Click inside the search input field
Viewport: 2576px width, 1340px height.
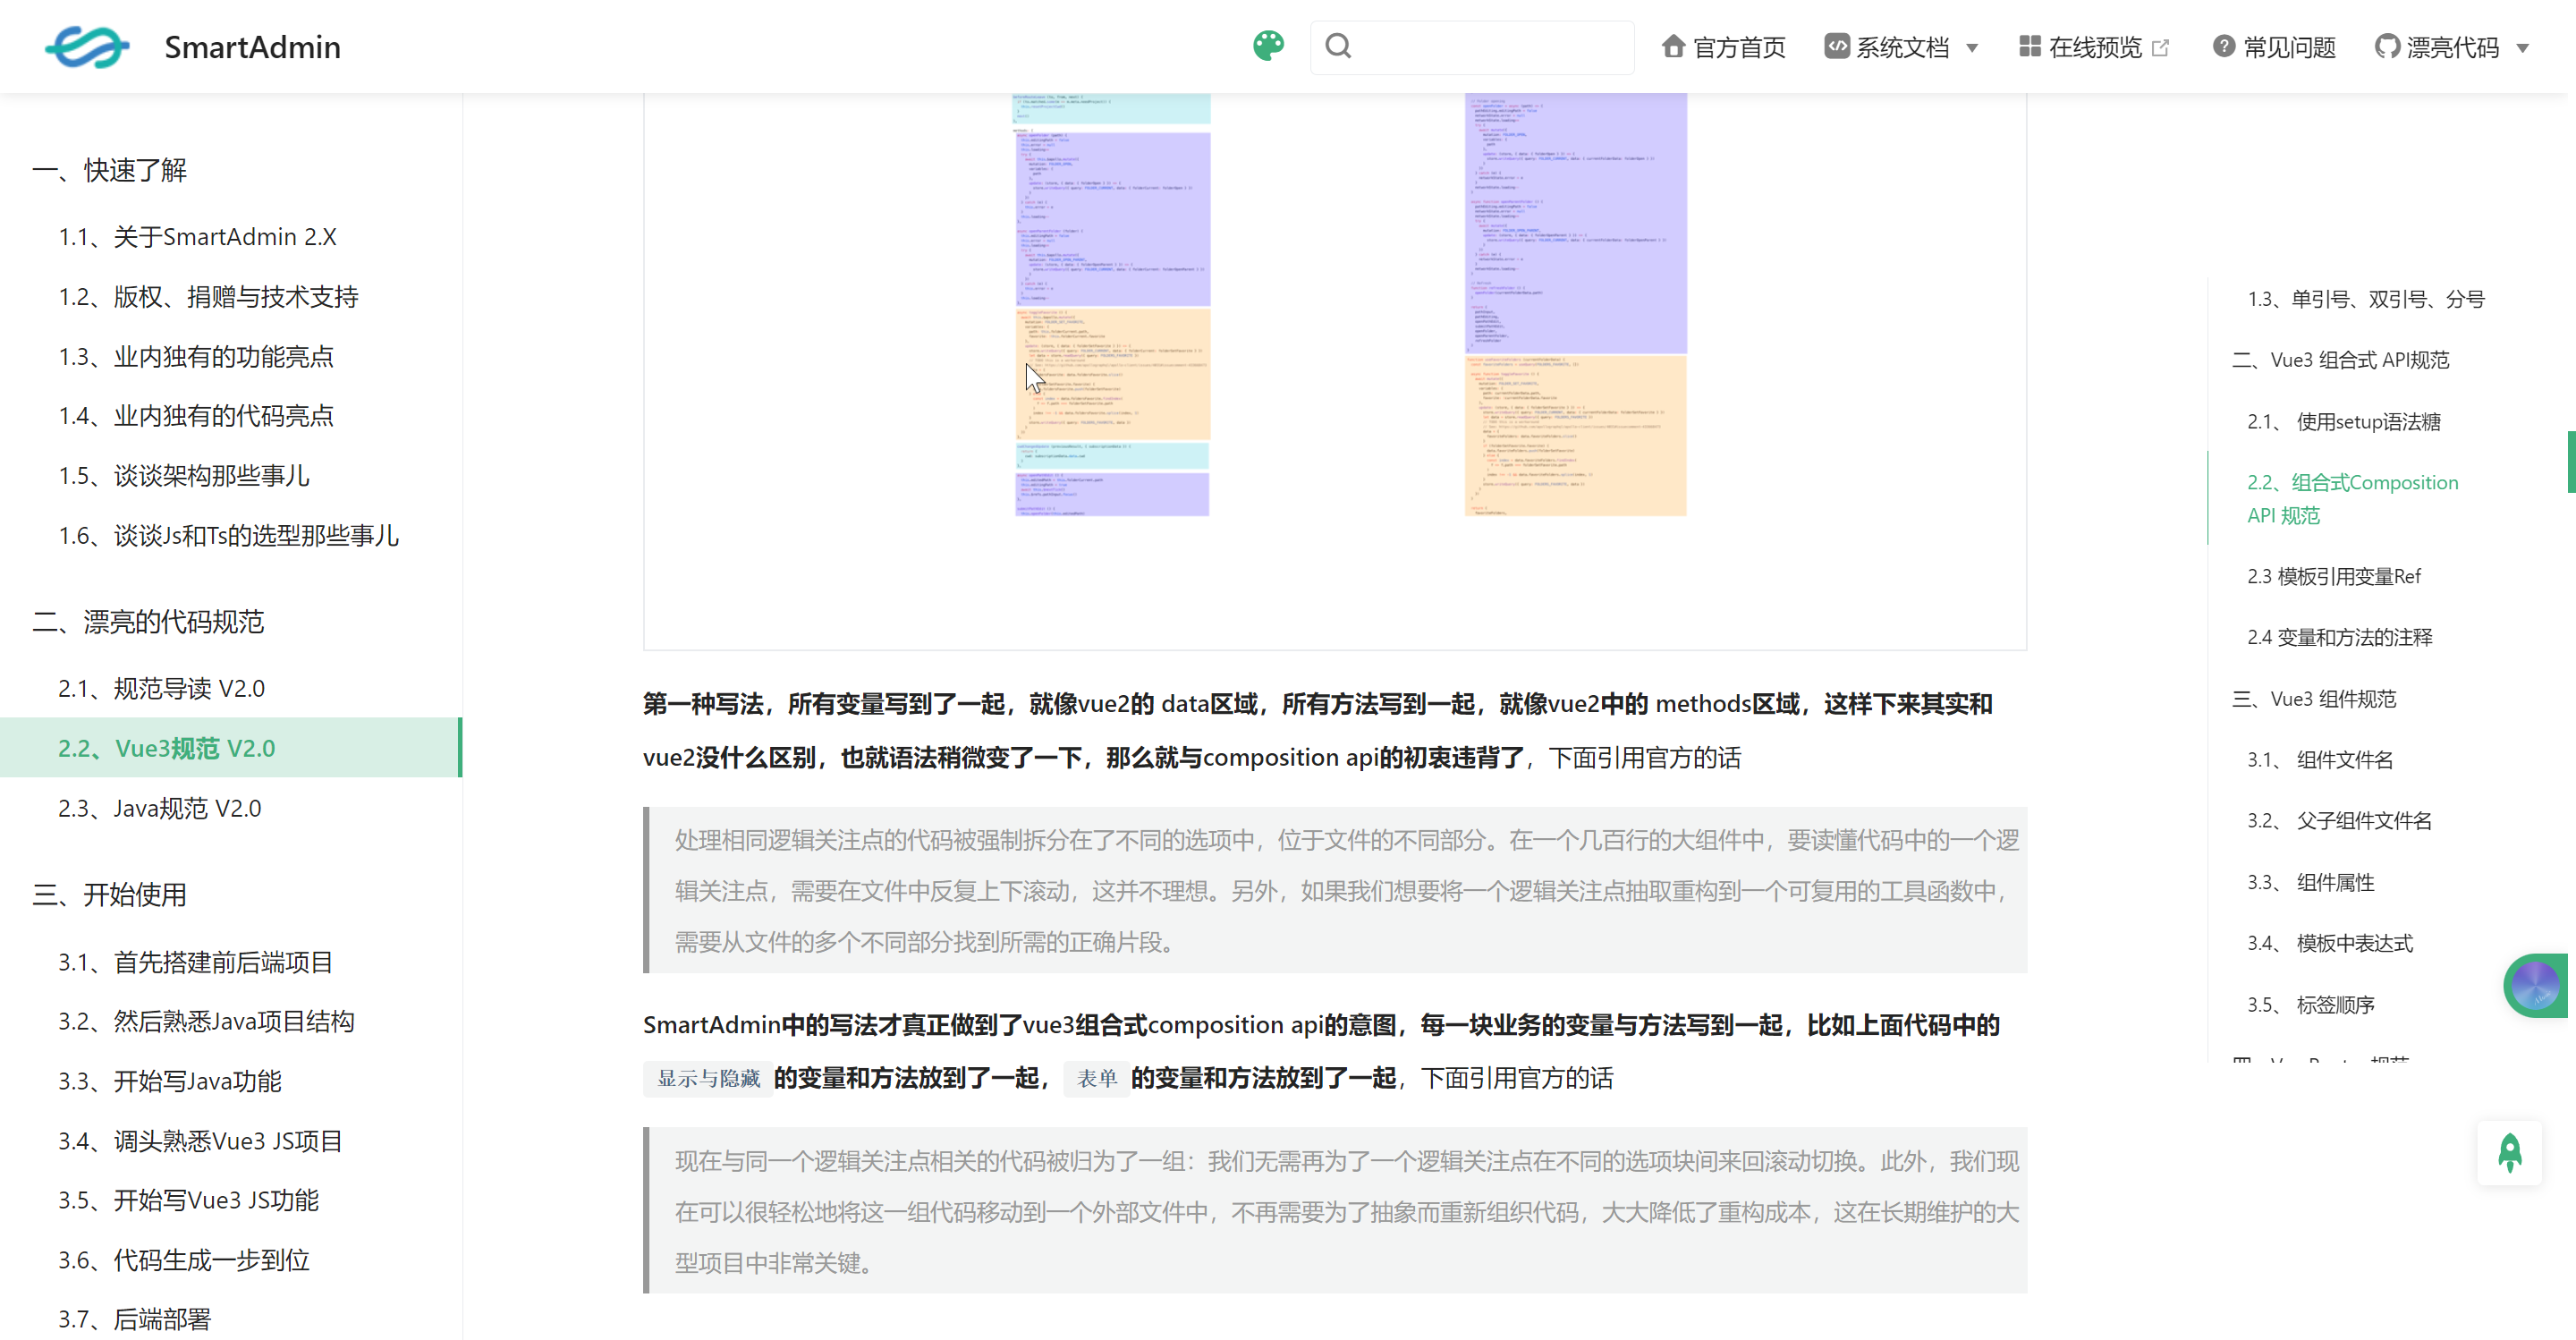point(1490,47)
